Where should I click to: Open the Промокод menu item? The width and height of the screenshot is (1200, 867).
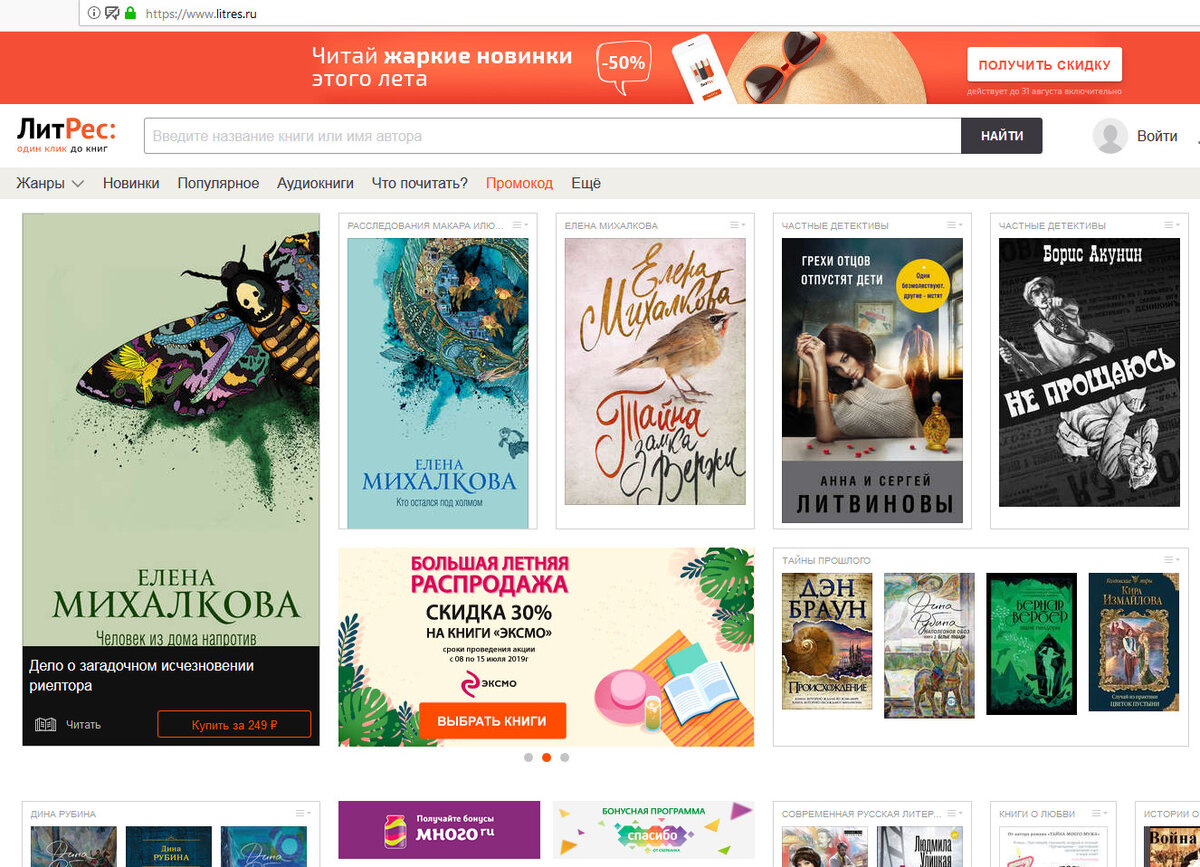519,183
